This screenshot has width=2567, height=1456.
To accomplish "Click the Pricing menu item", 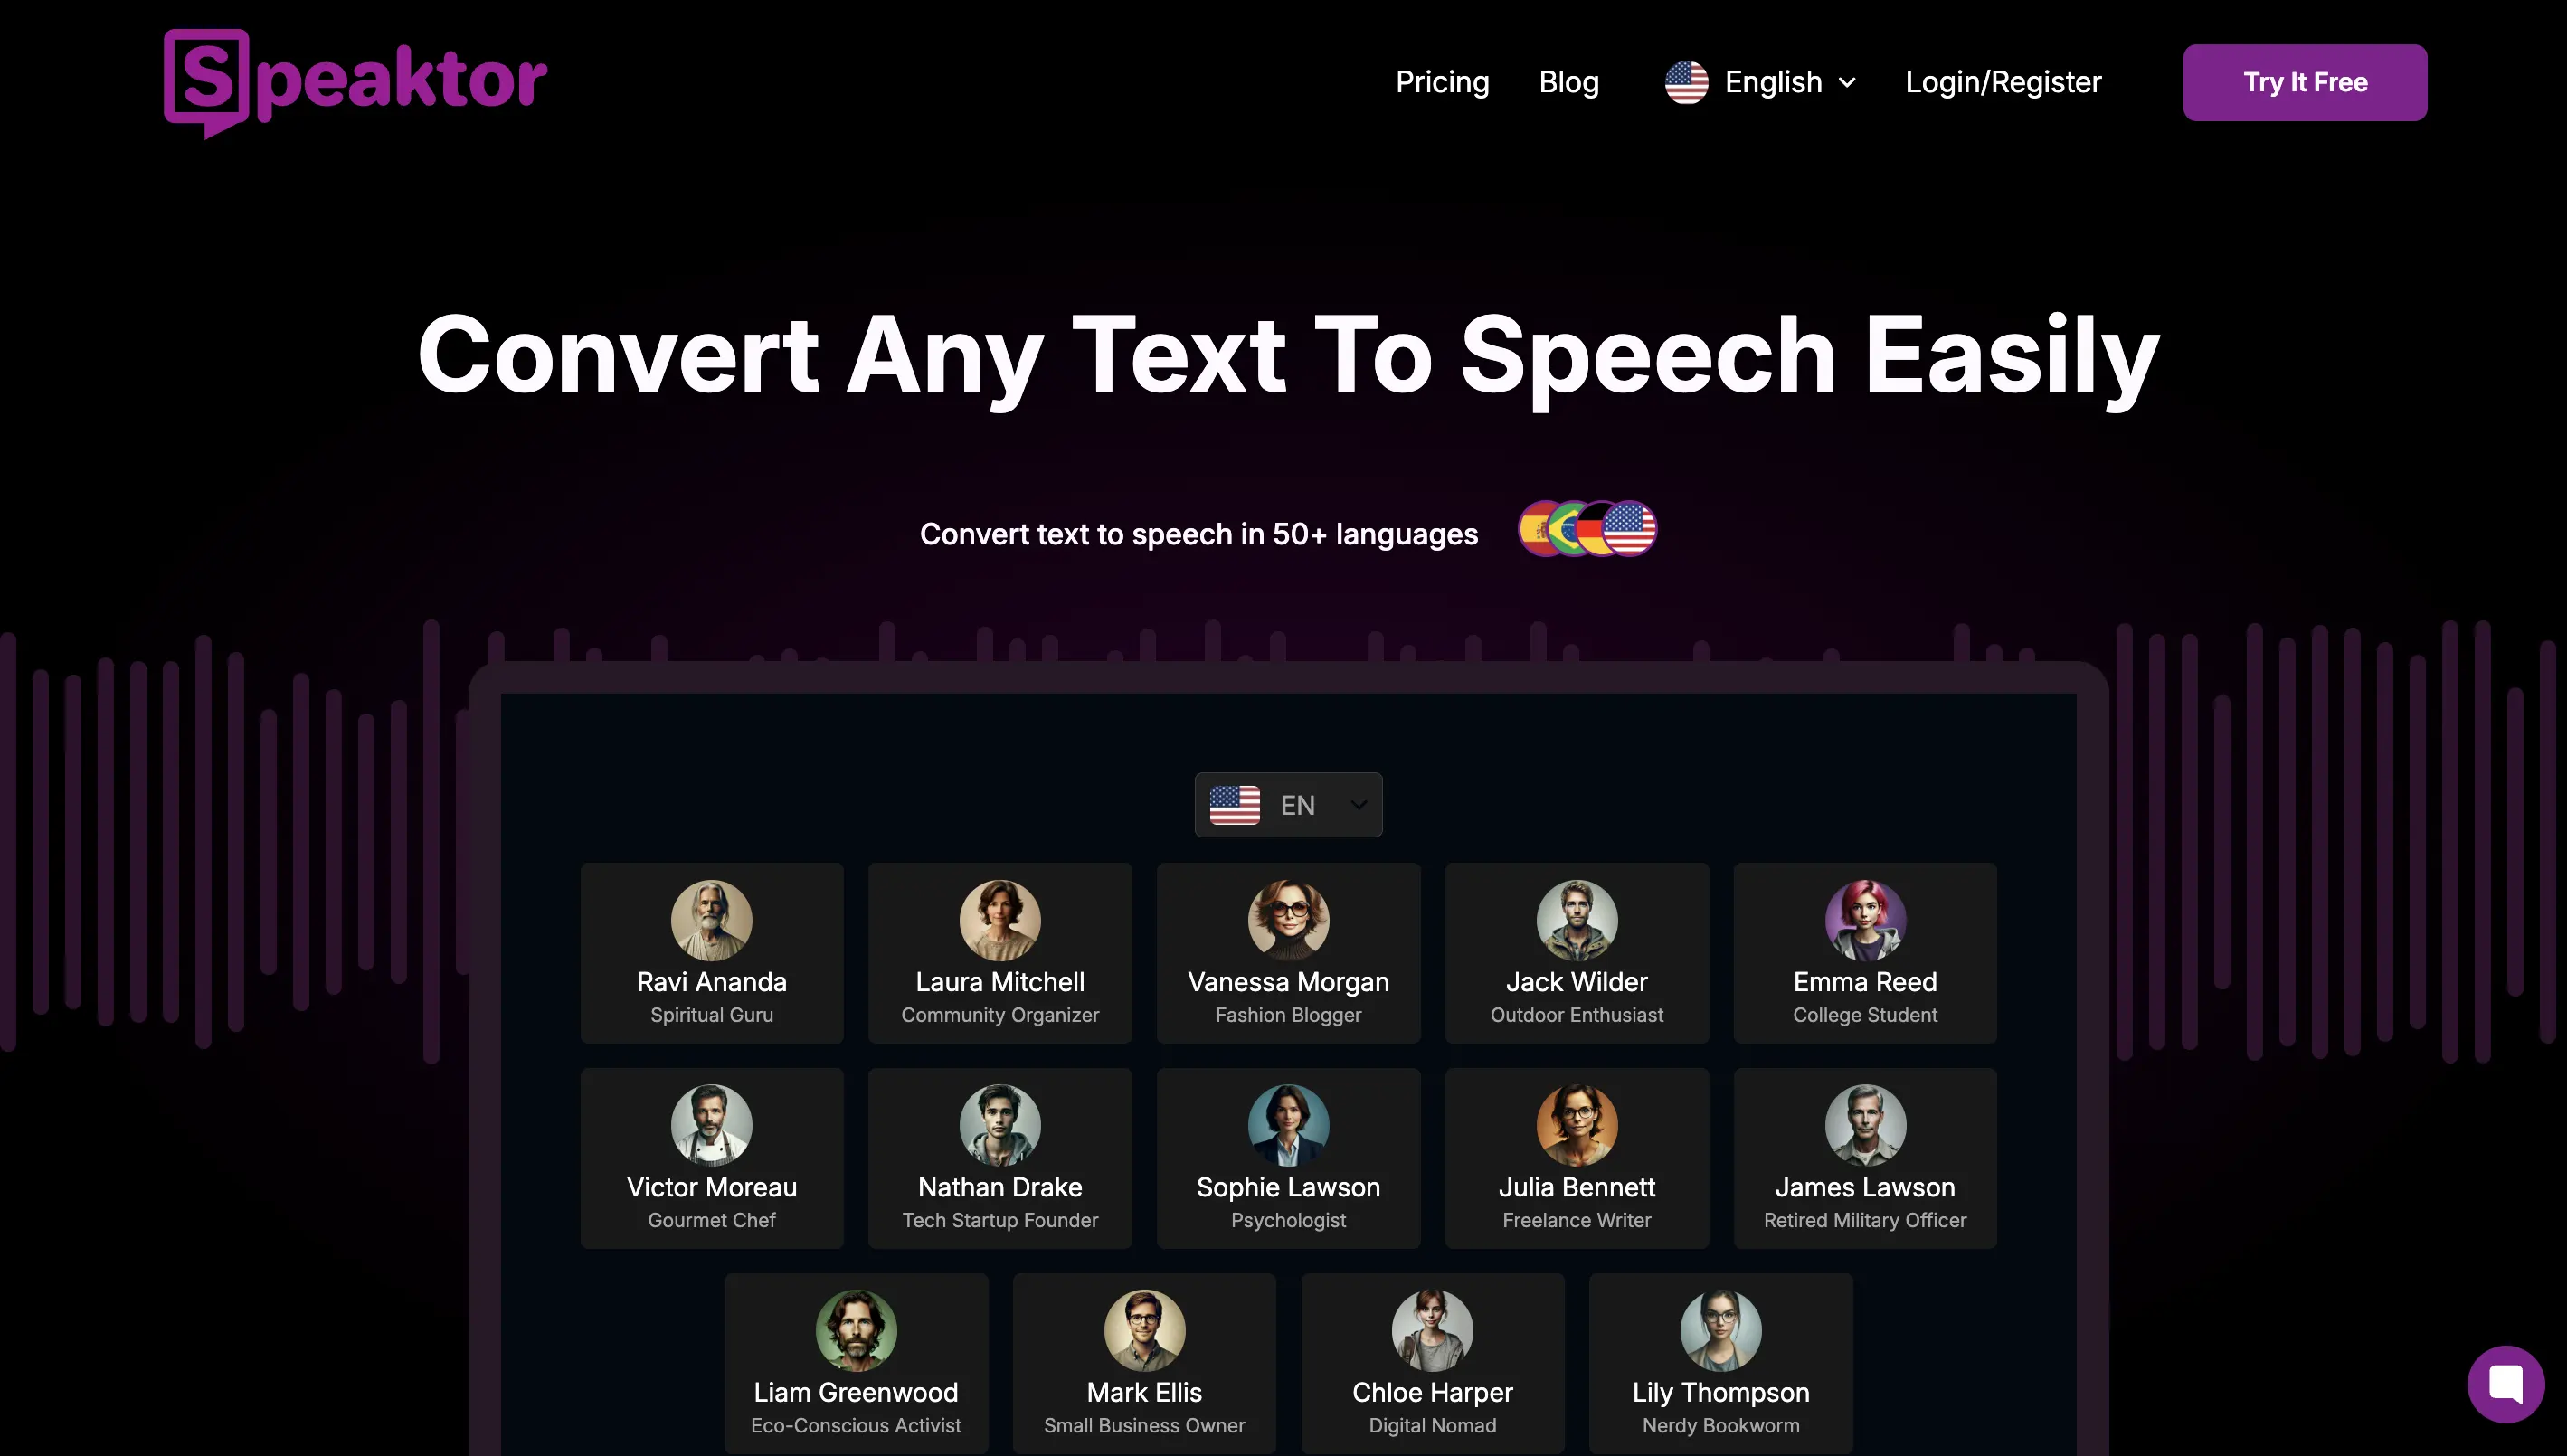I will tap(1440, 81).
